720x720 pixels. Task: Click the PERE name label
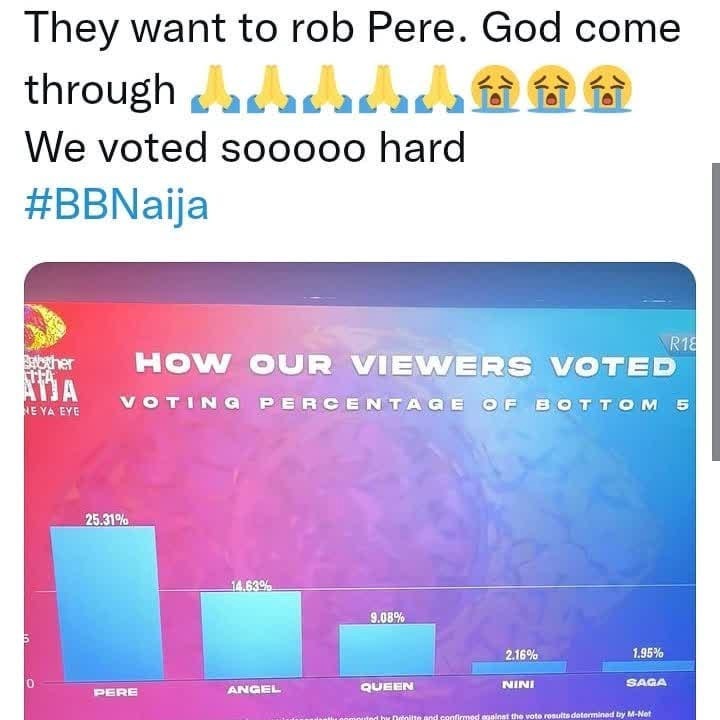coord(115,692)
